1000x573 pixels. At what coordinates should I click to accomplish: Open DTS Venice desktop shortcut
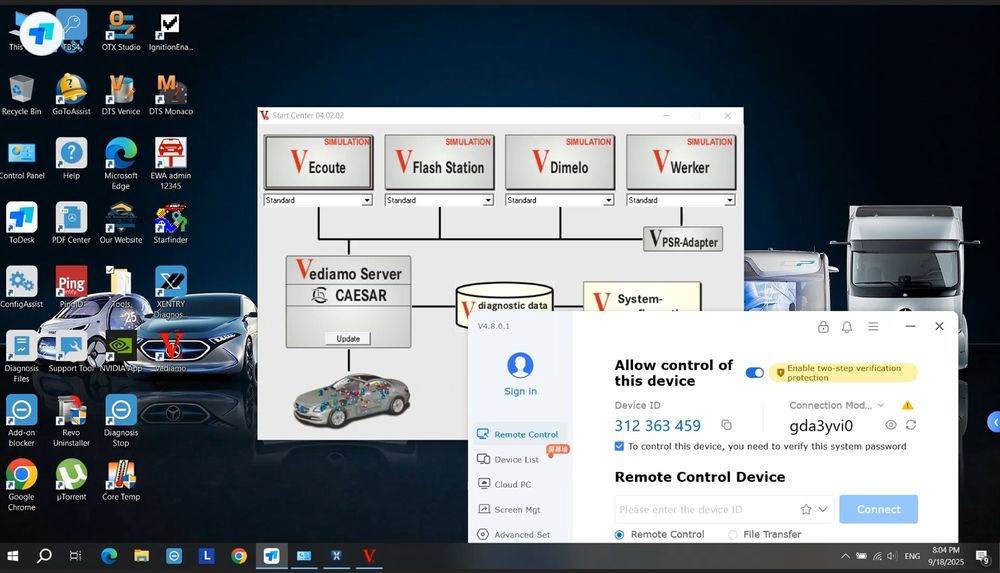[x=121, y=94]
